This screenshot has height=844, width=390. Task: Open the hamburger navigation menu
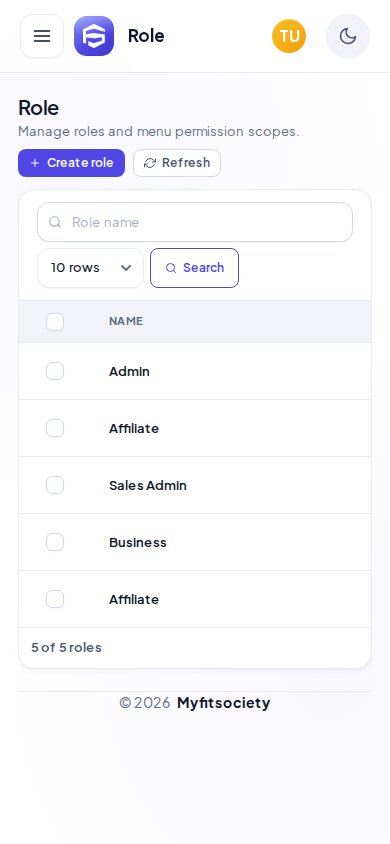click(42, 36)
